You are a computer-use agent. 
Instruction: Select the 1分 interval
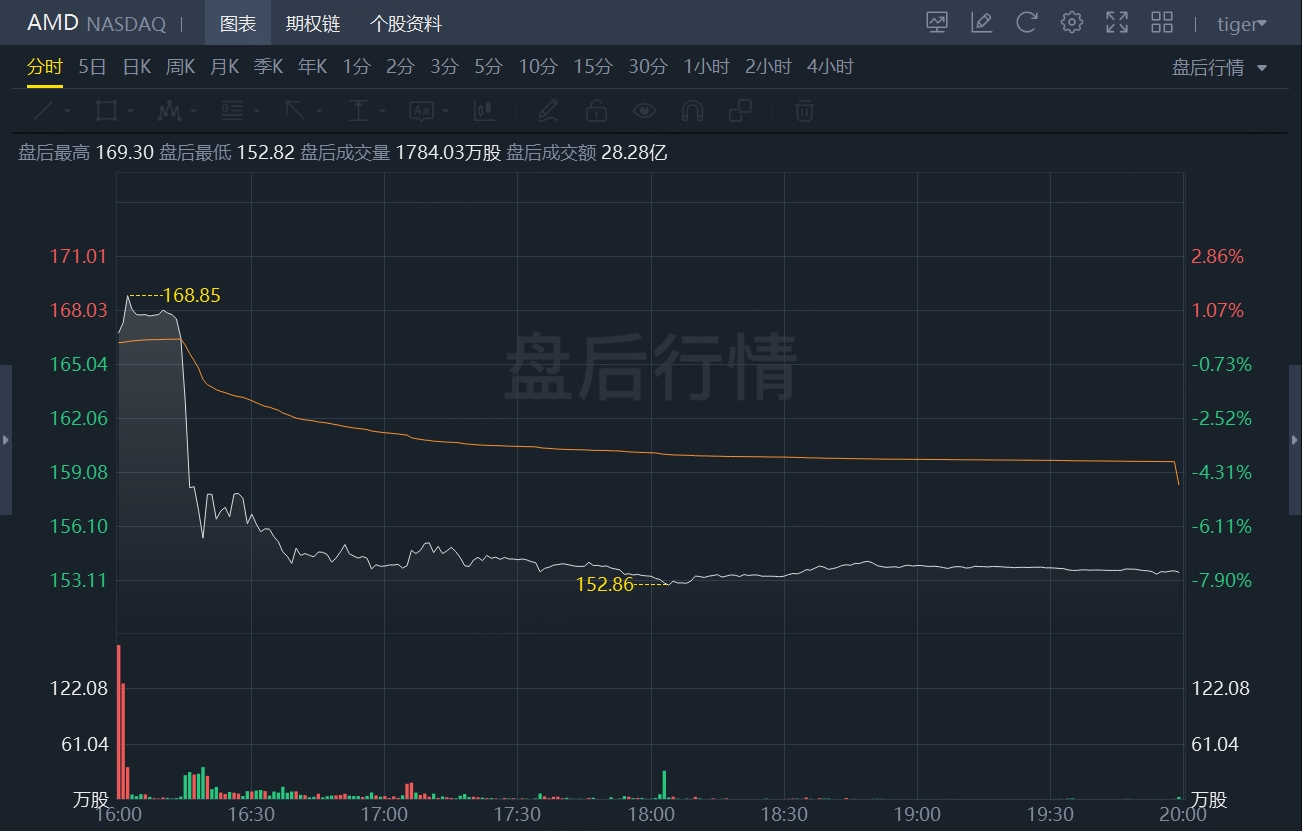pyautogui.click(x=356, y=67)
